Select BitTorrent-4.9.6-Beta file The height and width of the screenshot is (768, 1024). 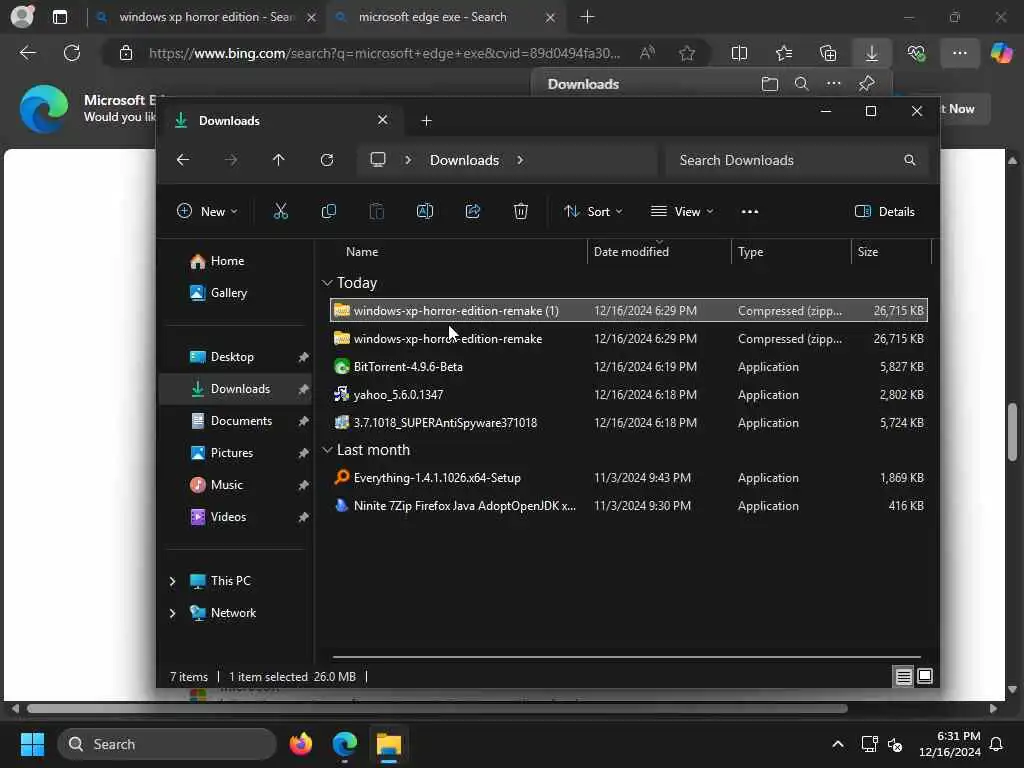click(628, 367)
